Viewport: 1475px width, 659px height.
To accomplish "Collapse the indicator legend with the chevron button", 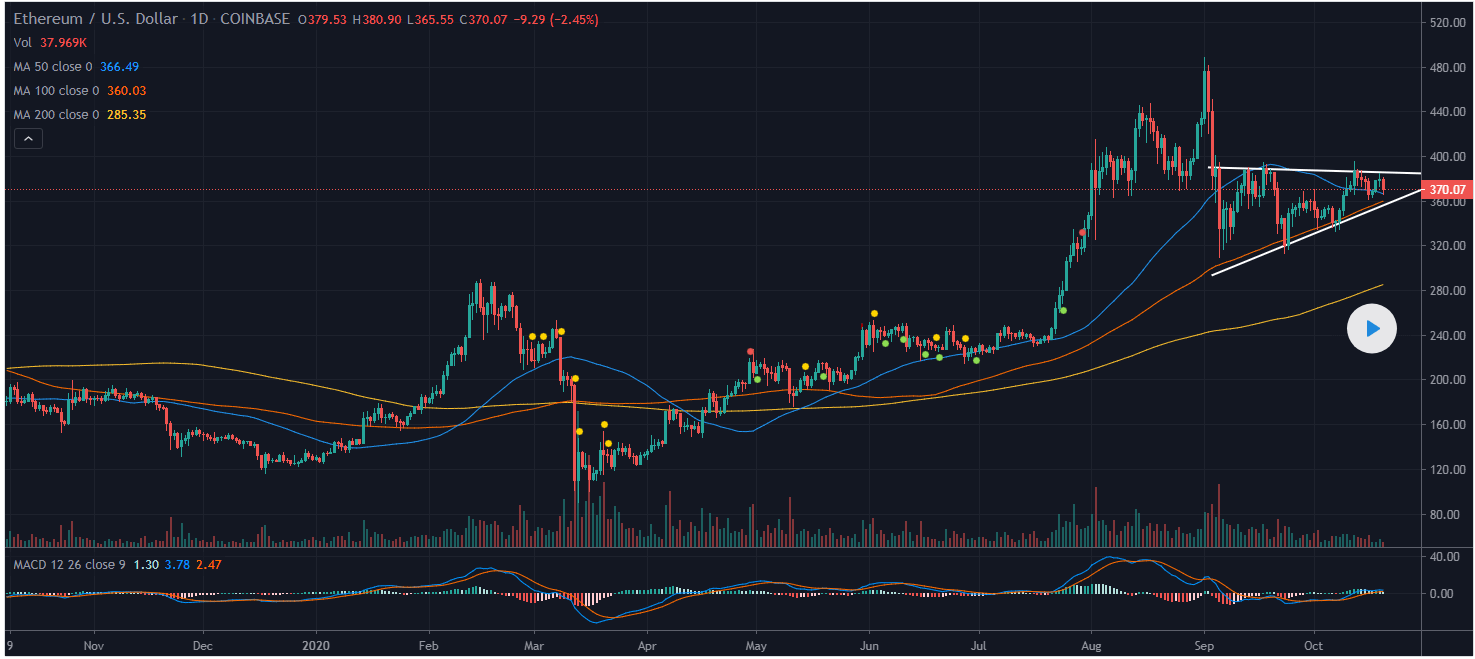I will coord(28,139).
